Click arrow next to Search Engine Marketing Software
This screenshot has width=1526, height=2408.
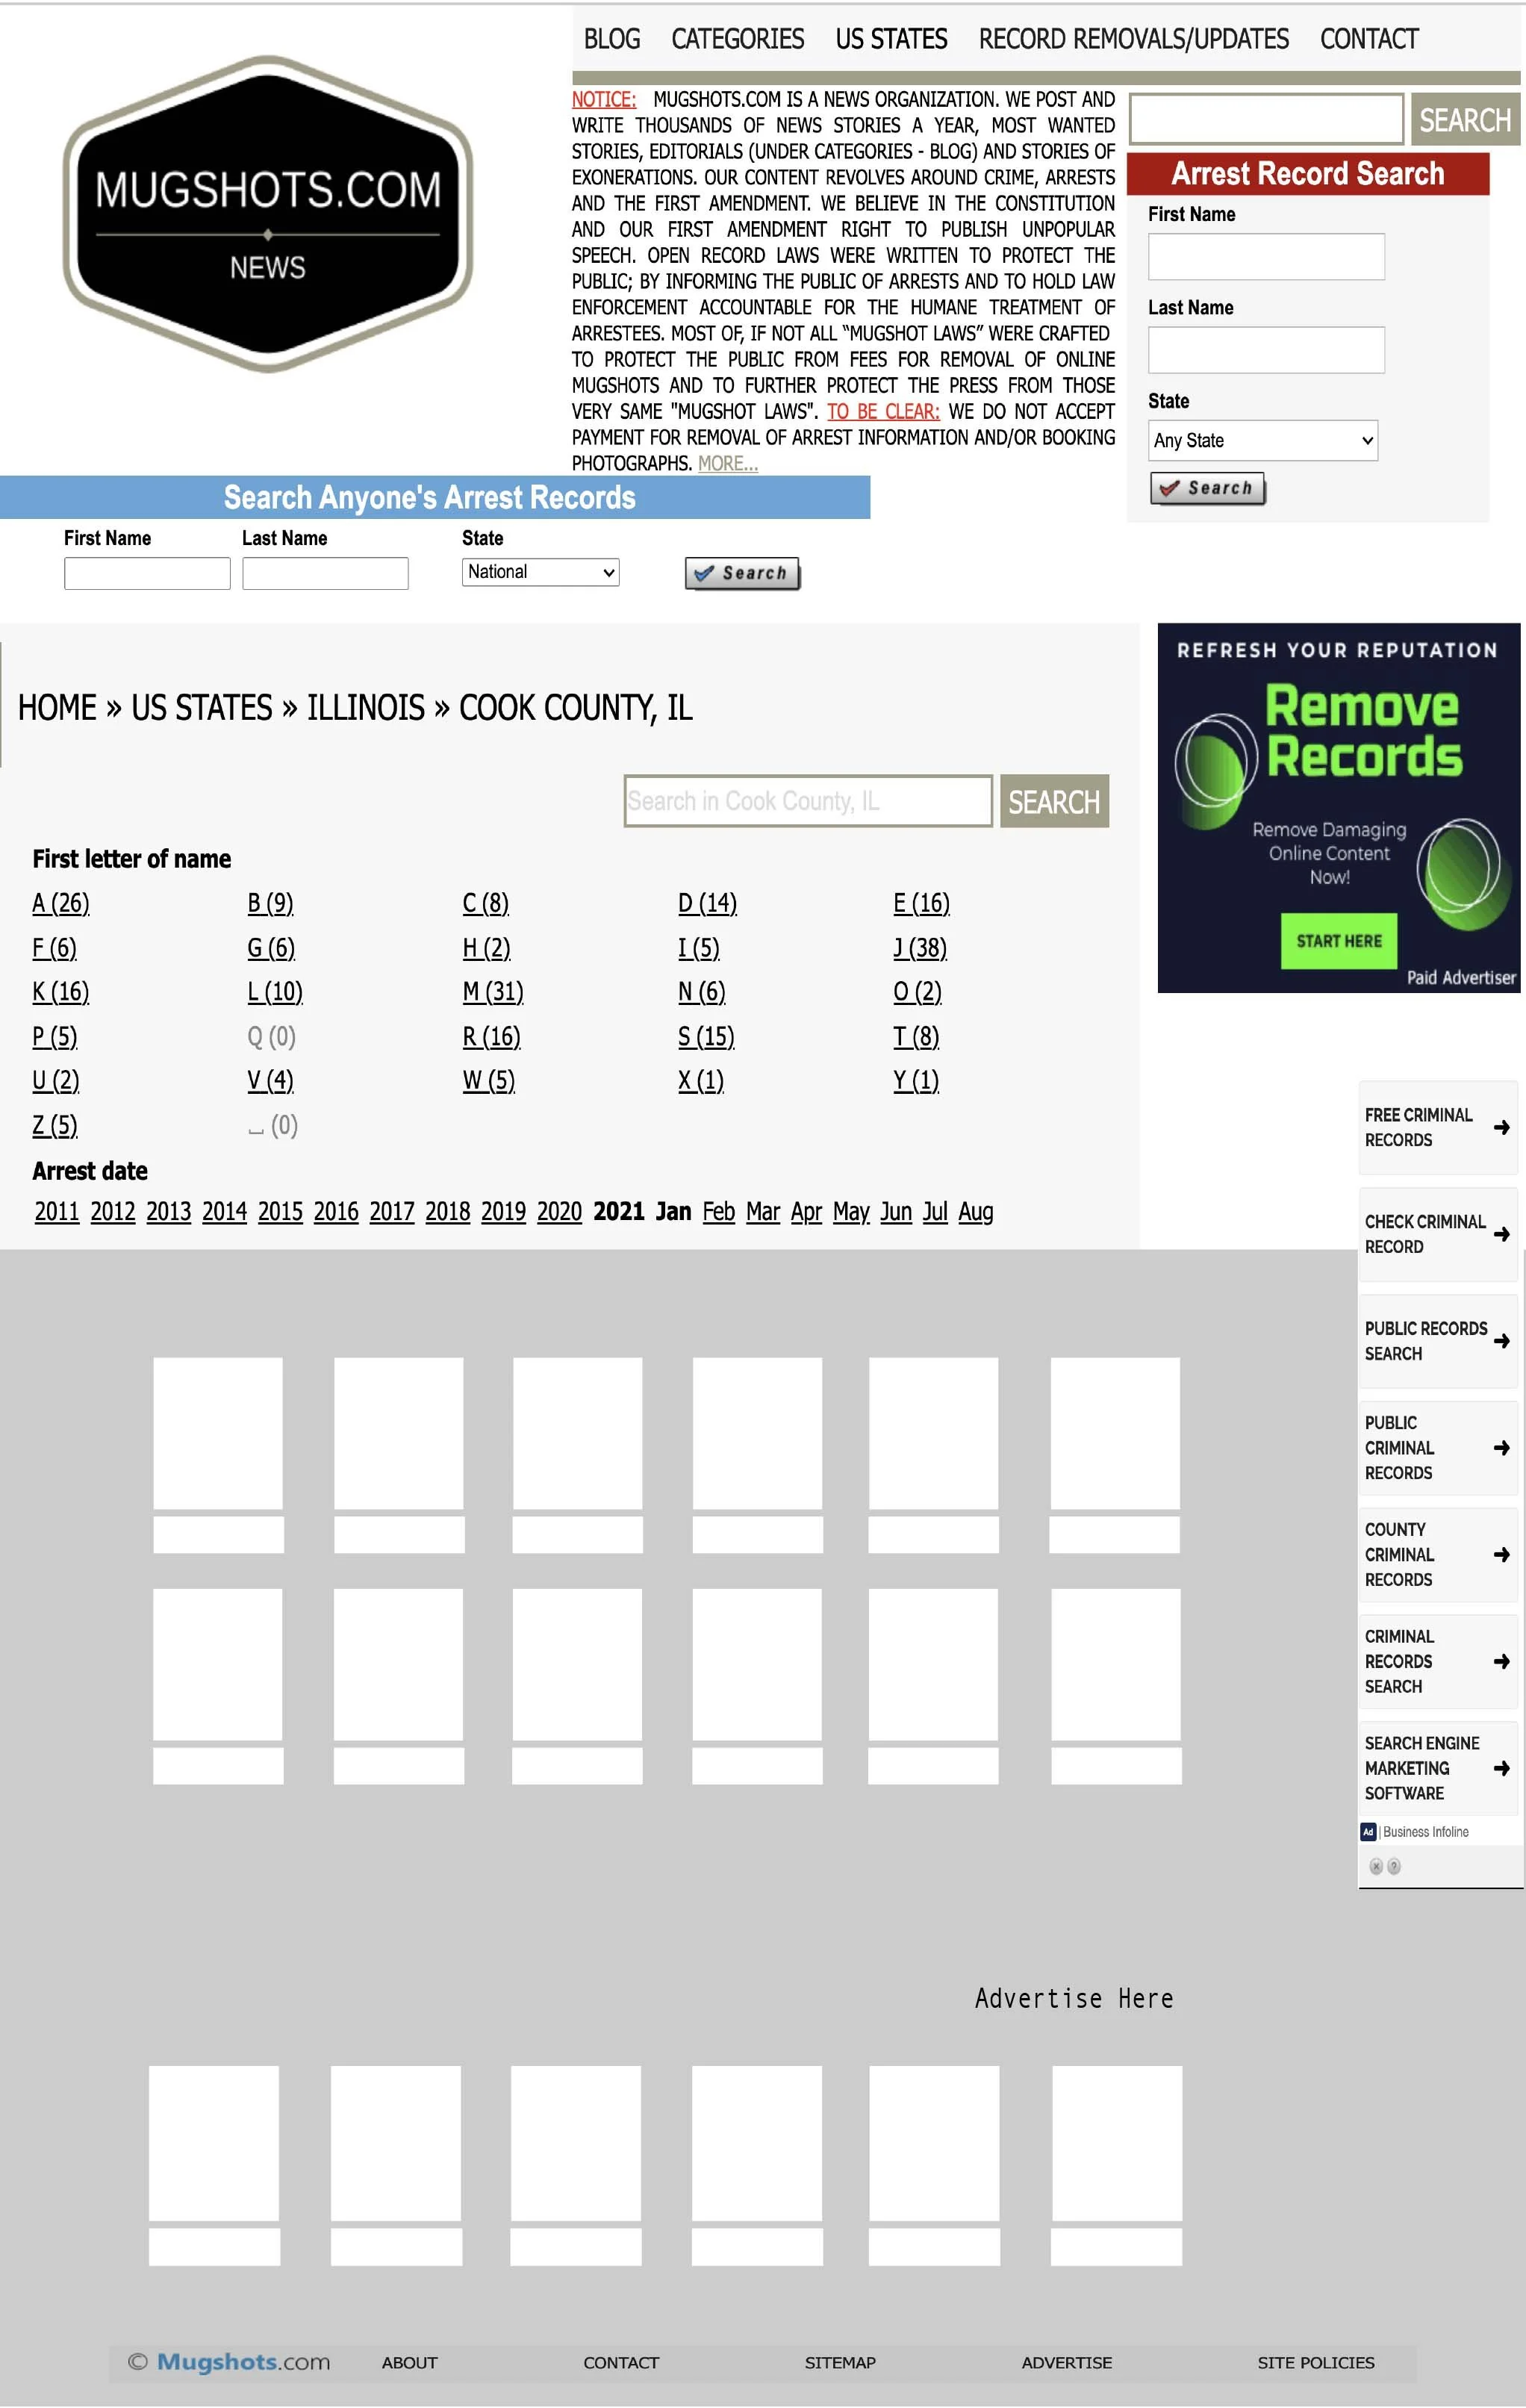1501,1768
